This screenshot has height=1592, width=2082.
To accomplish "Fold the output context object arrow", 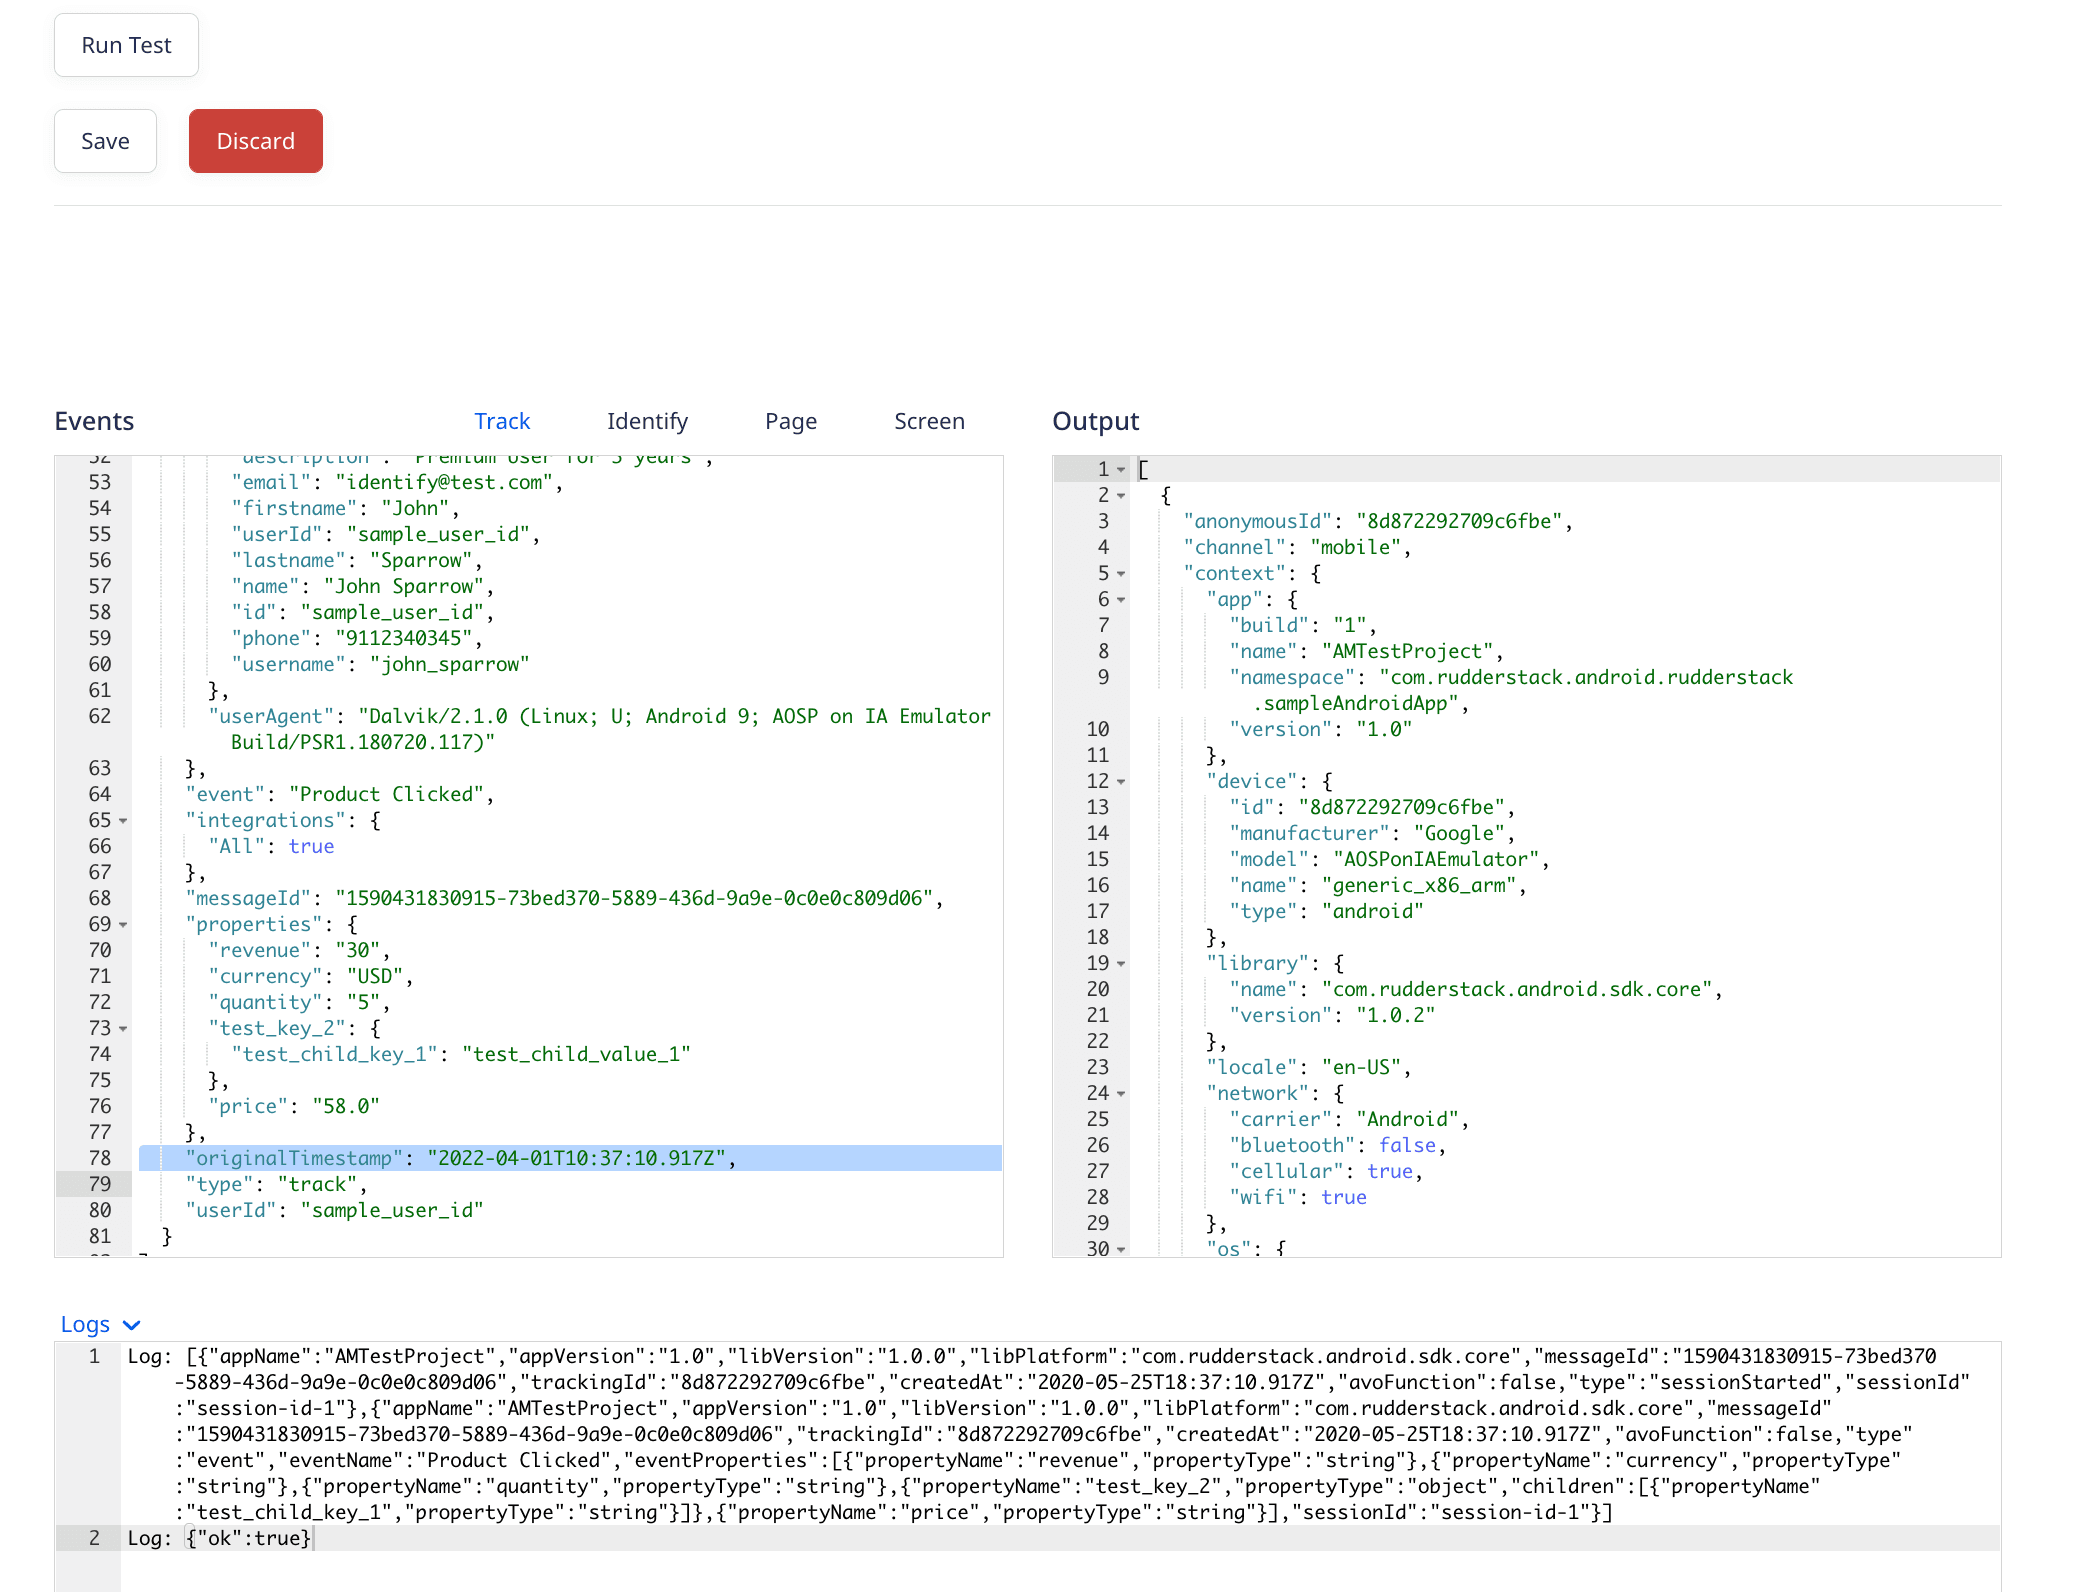I will (1122, 574).
